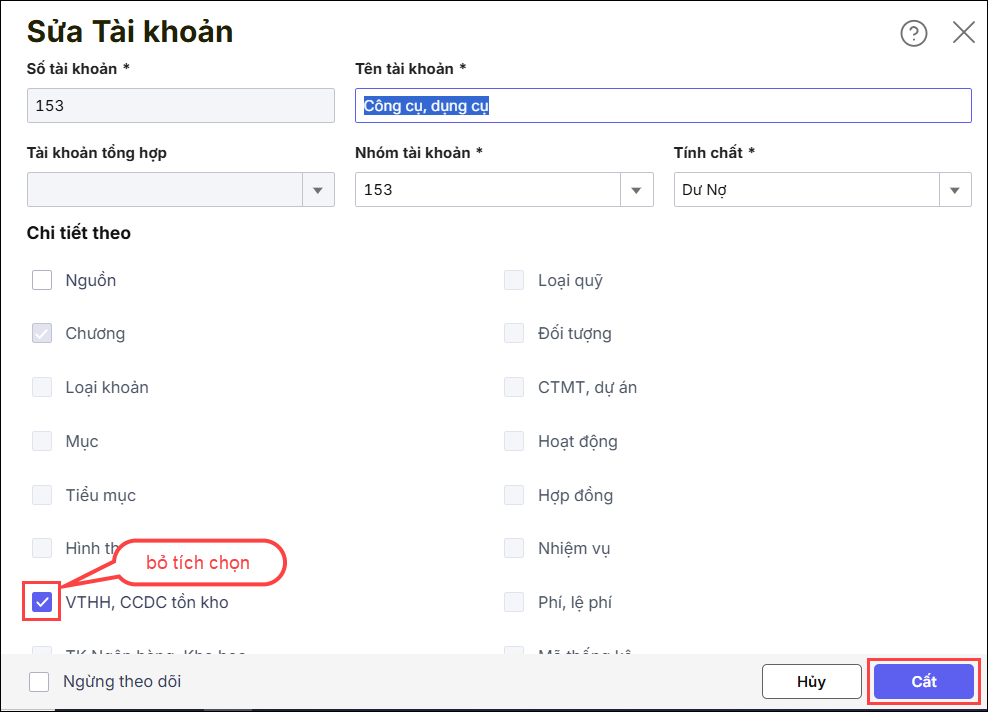Viewport: 988px width, 712px height.
Task: Select the Hợp đồng checkbox
Action: coord(514,495)
